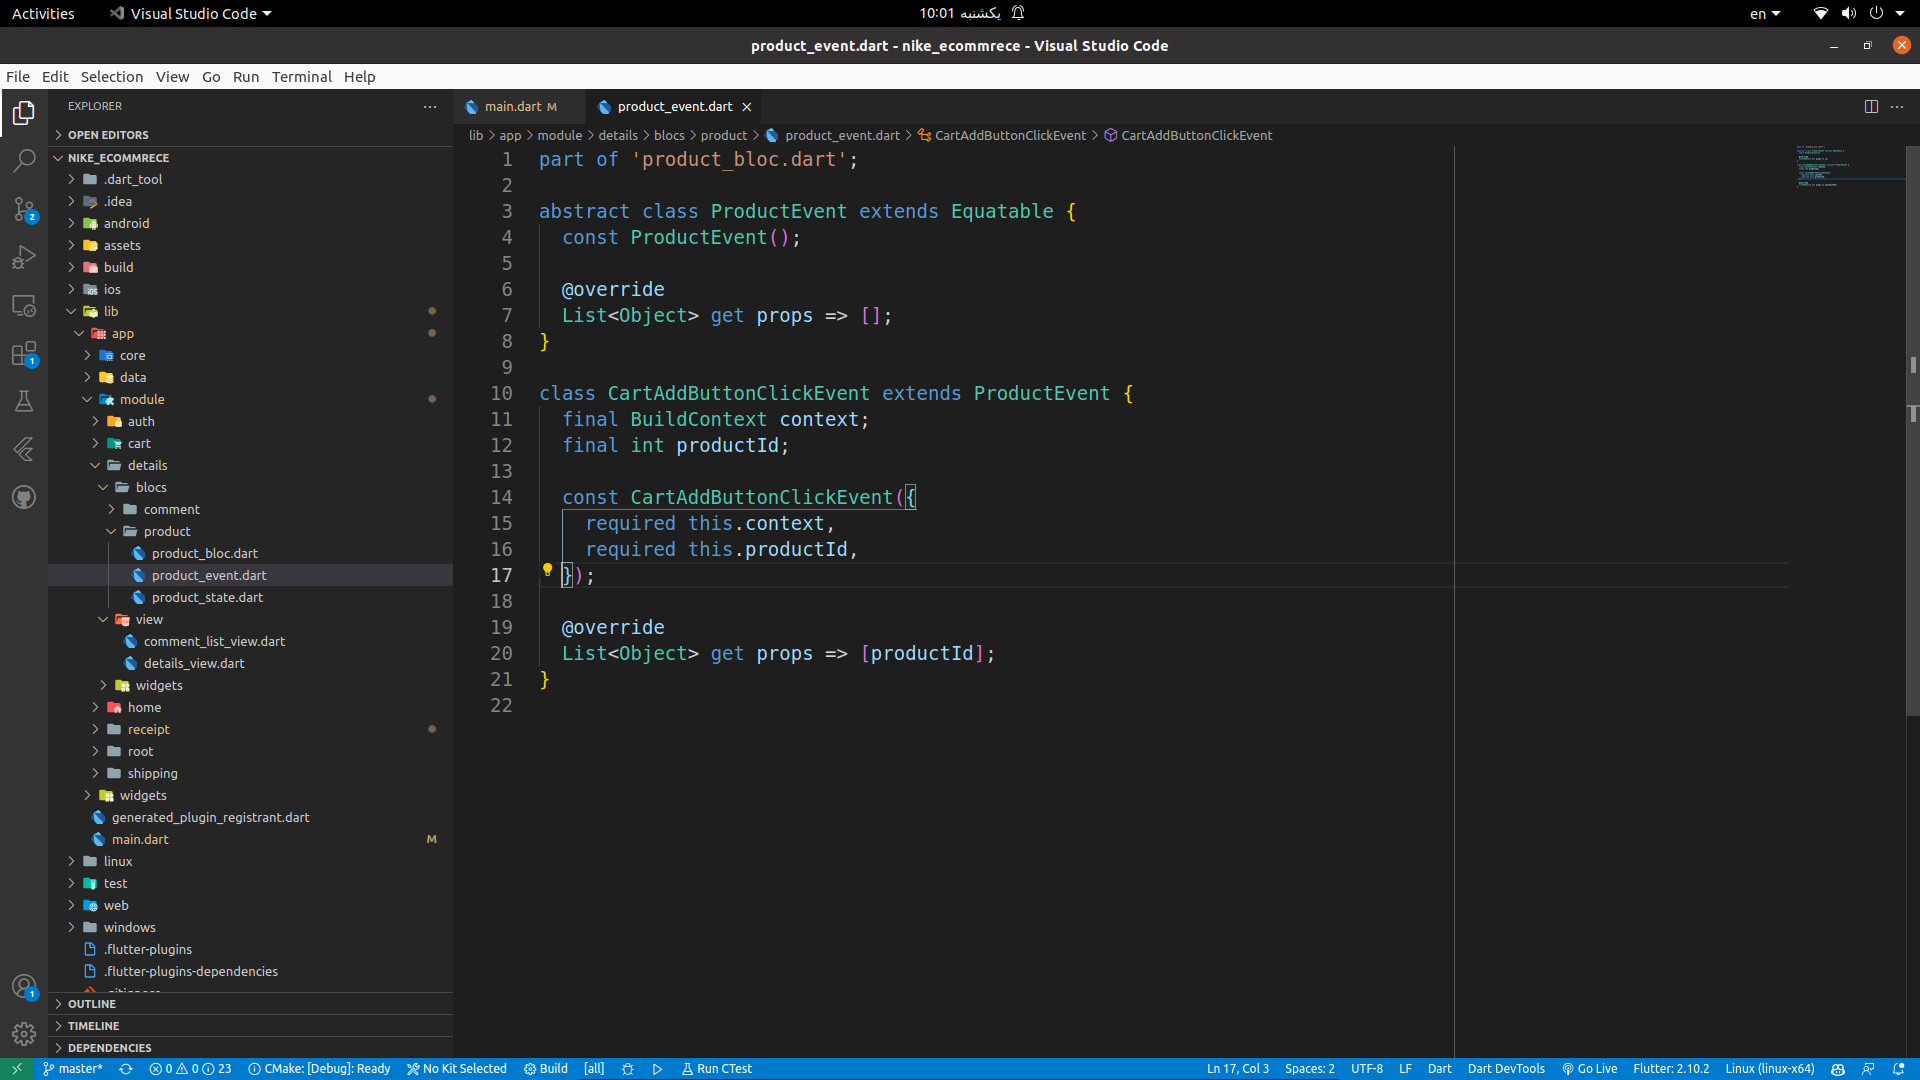1920x1080 pixels.
Task: Click Flutter: 2.10.2 version status
Action: click(1671, 1069)
